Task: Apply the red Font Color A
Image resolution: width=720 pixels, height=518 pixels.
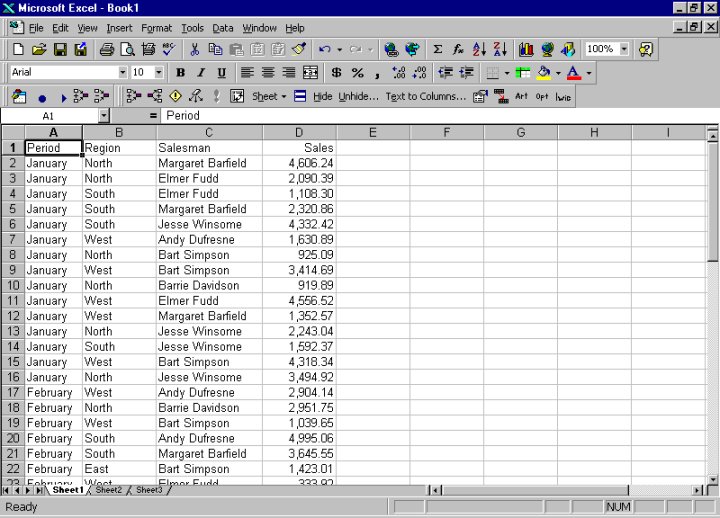Action: click(574, 73)
